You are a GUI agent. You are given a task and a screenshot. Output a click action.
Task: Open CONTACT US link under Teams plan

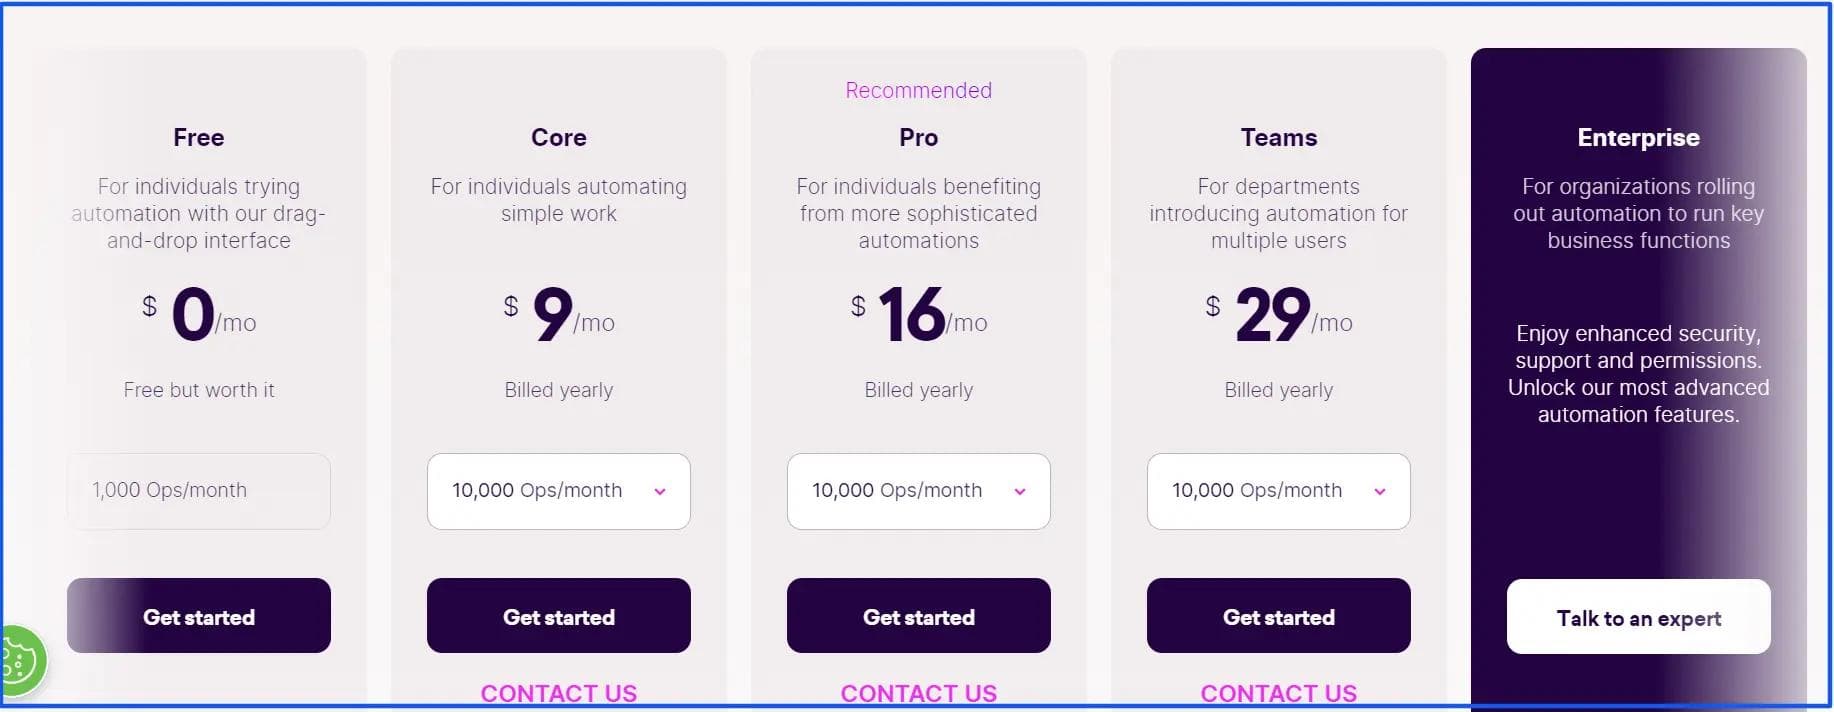1279,693
